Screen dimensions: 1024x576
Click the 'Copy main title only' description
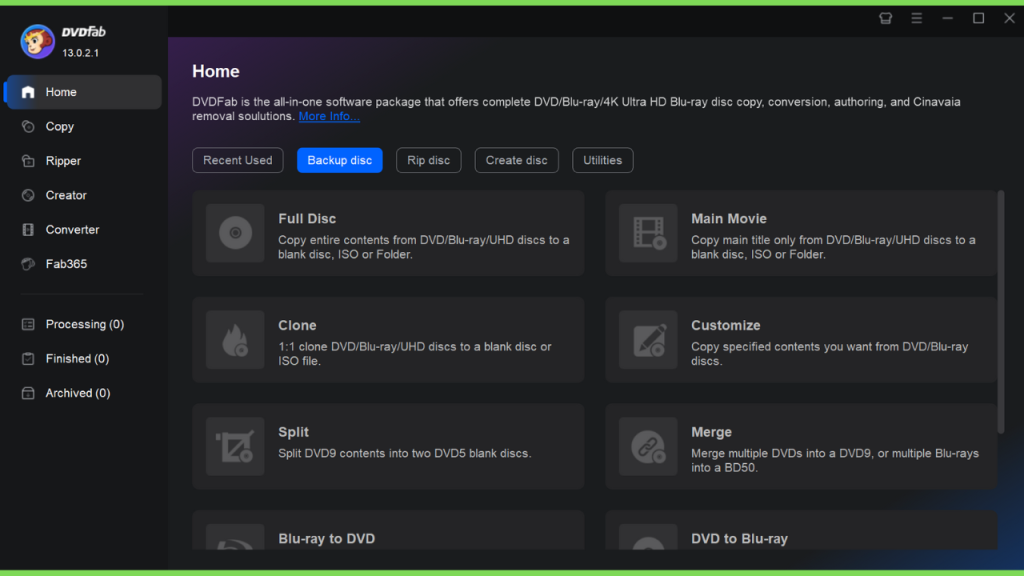coord(833,247)
